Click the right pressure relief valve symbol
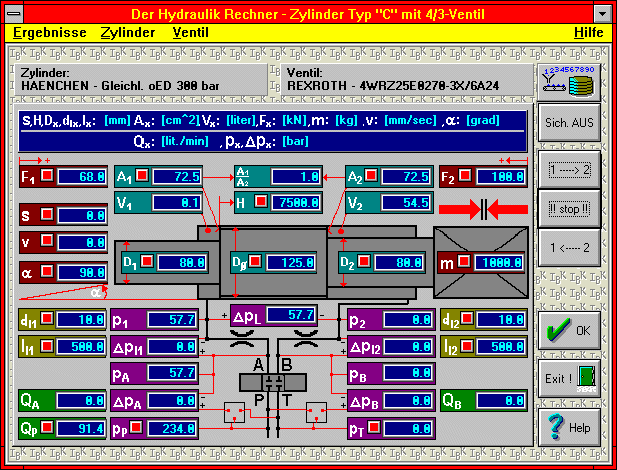This screenshot has height=470, width=617. tap(316, 413)
